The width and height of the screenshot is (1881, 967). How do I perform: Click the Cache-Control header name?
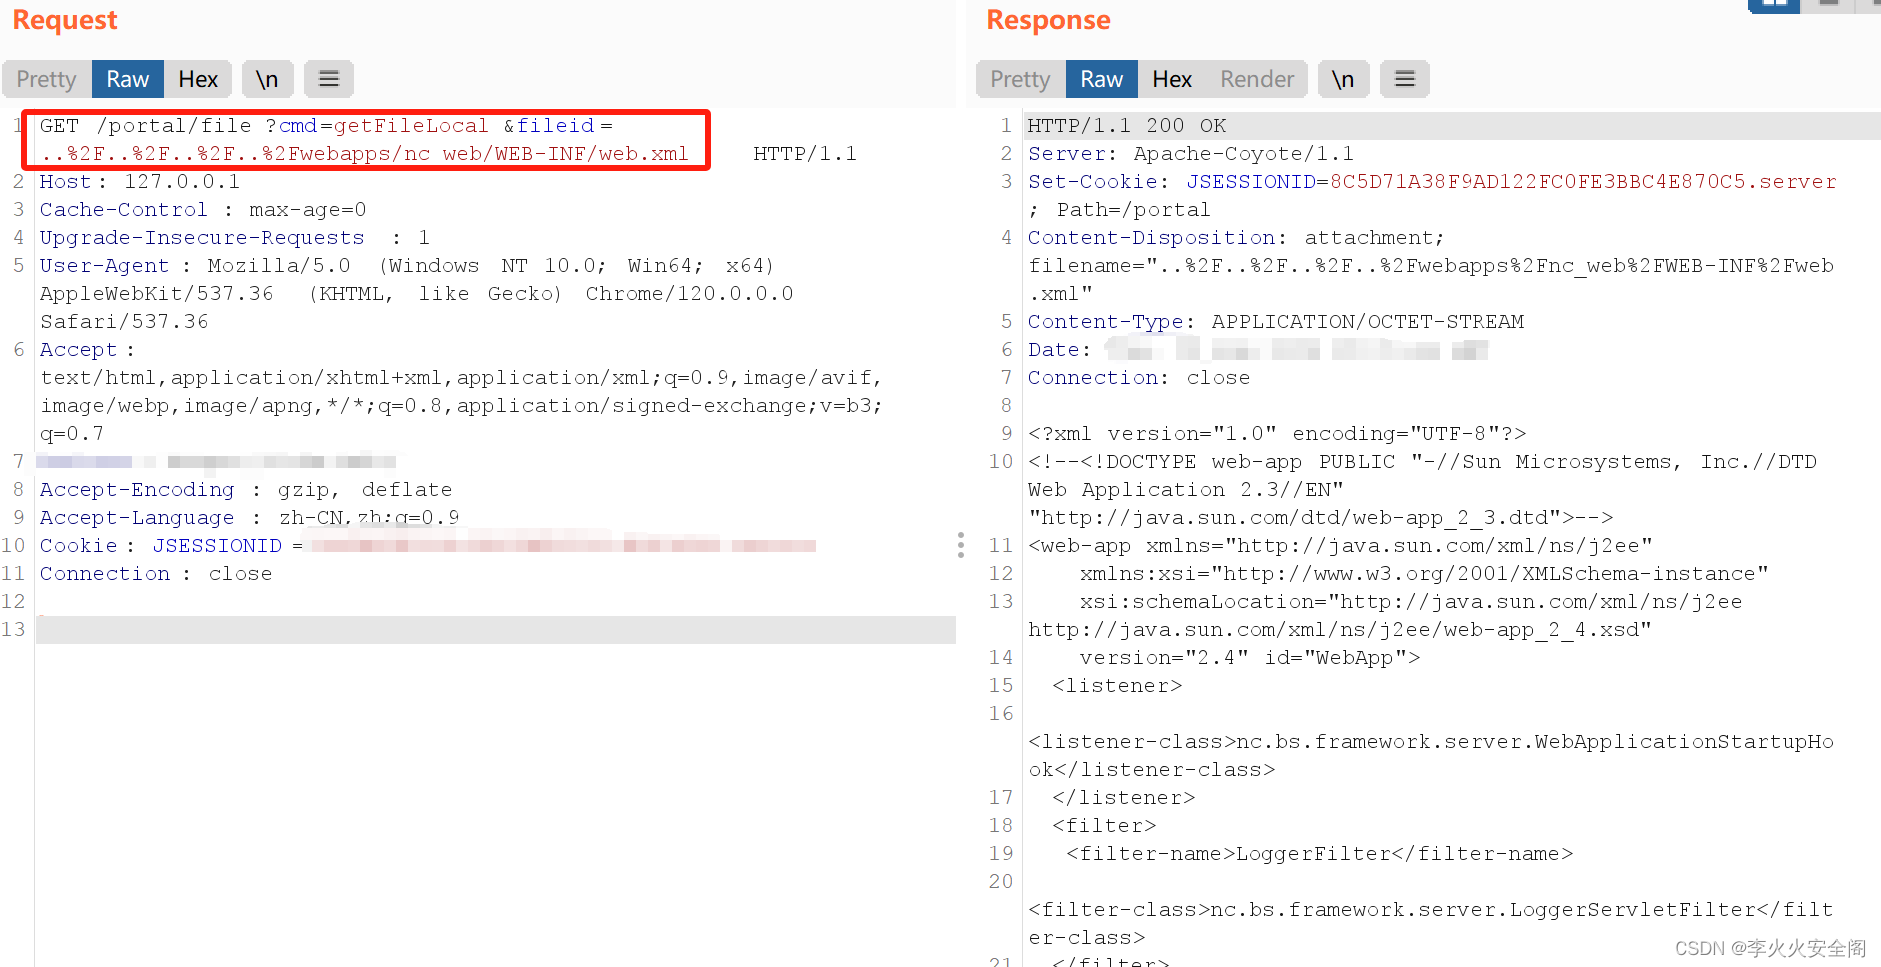pos(123,210)
